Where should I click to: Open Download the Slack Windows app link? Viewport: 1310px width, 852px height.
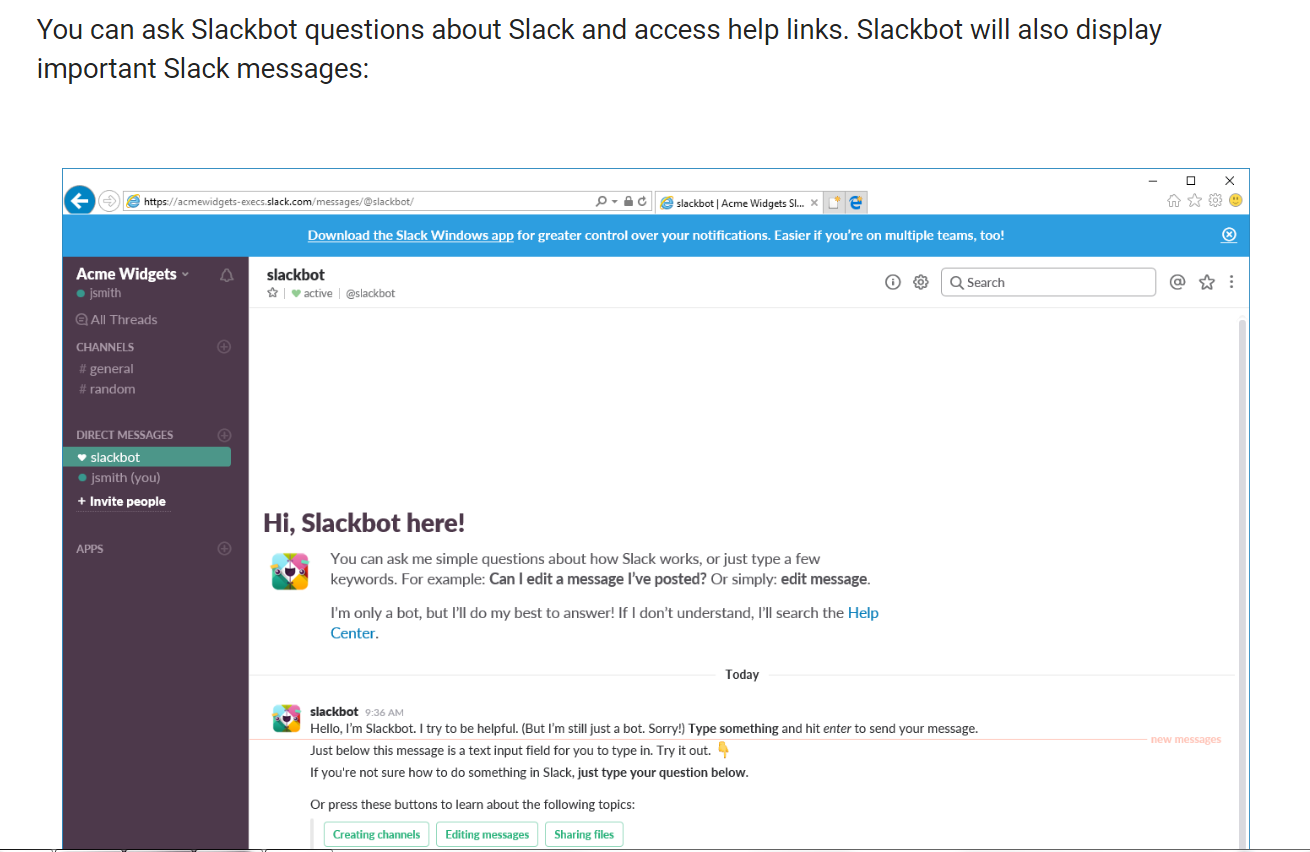410,235
